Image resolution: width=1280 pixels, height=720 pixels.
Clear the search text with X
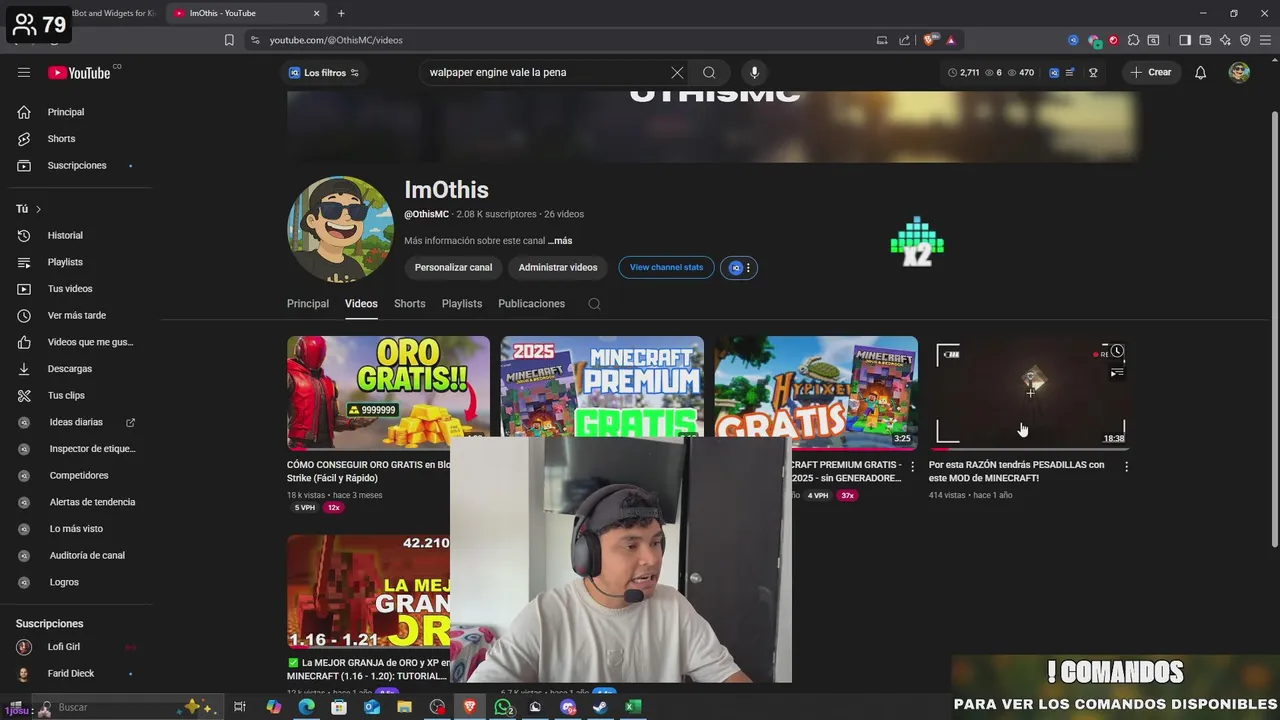[677, 72]
